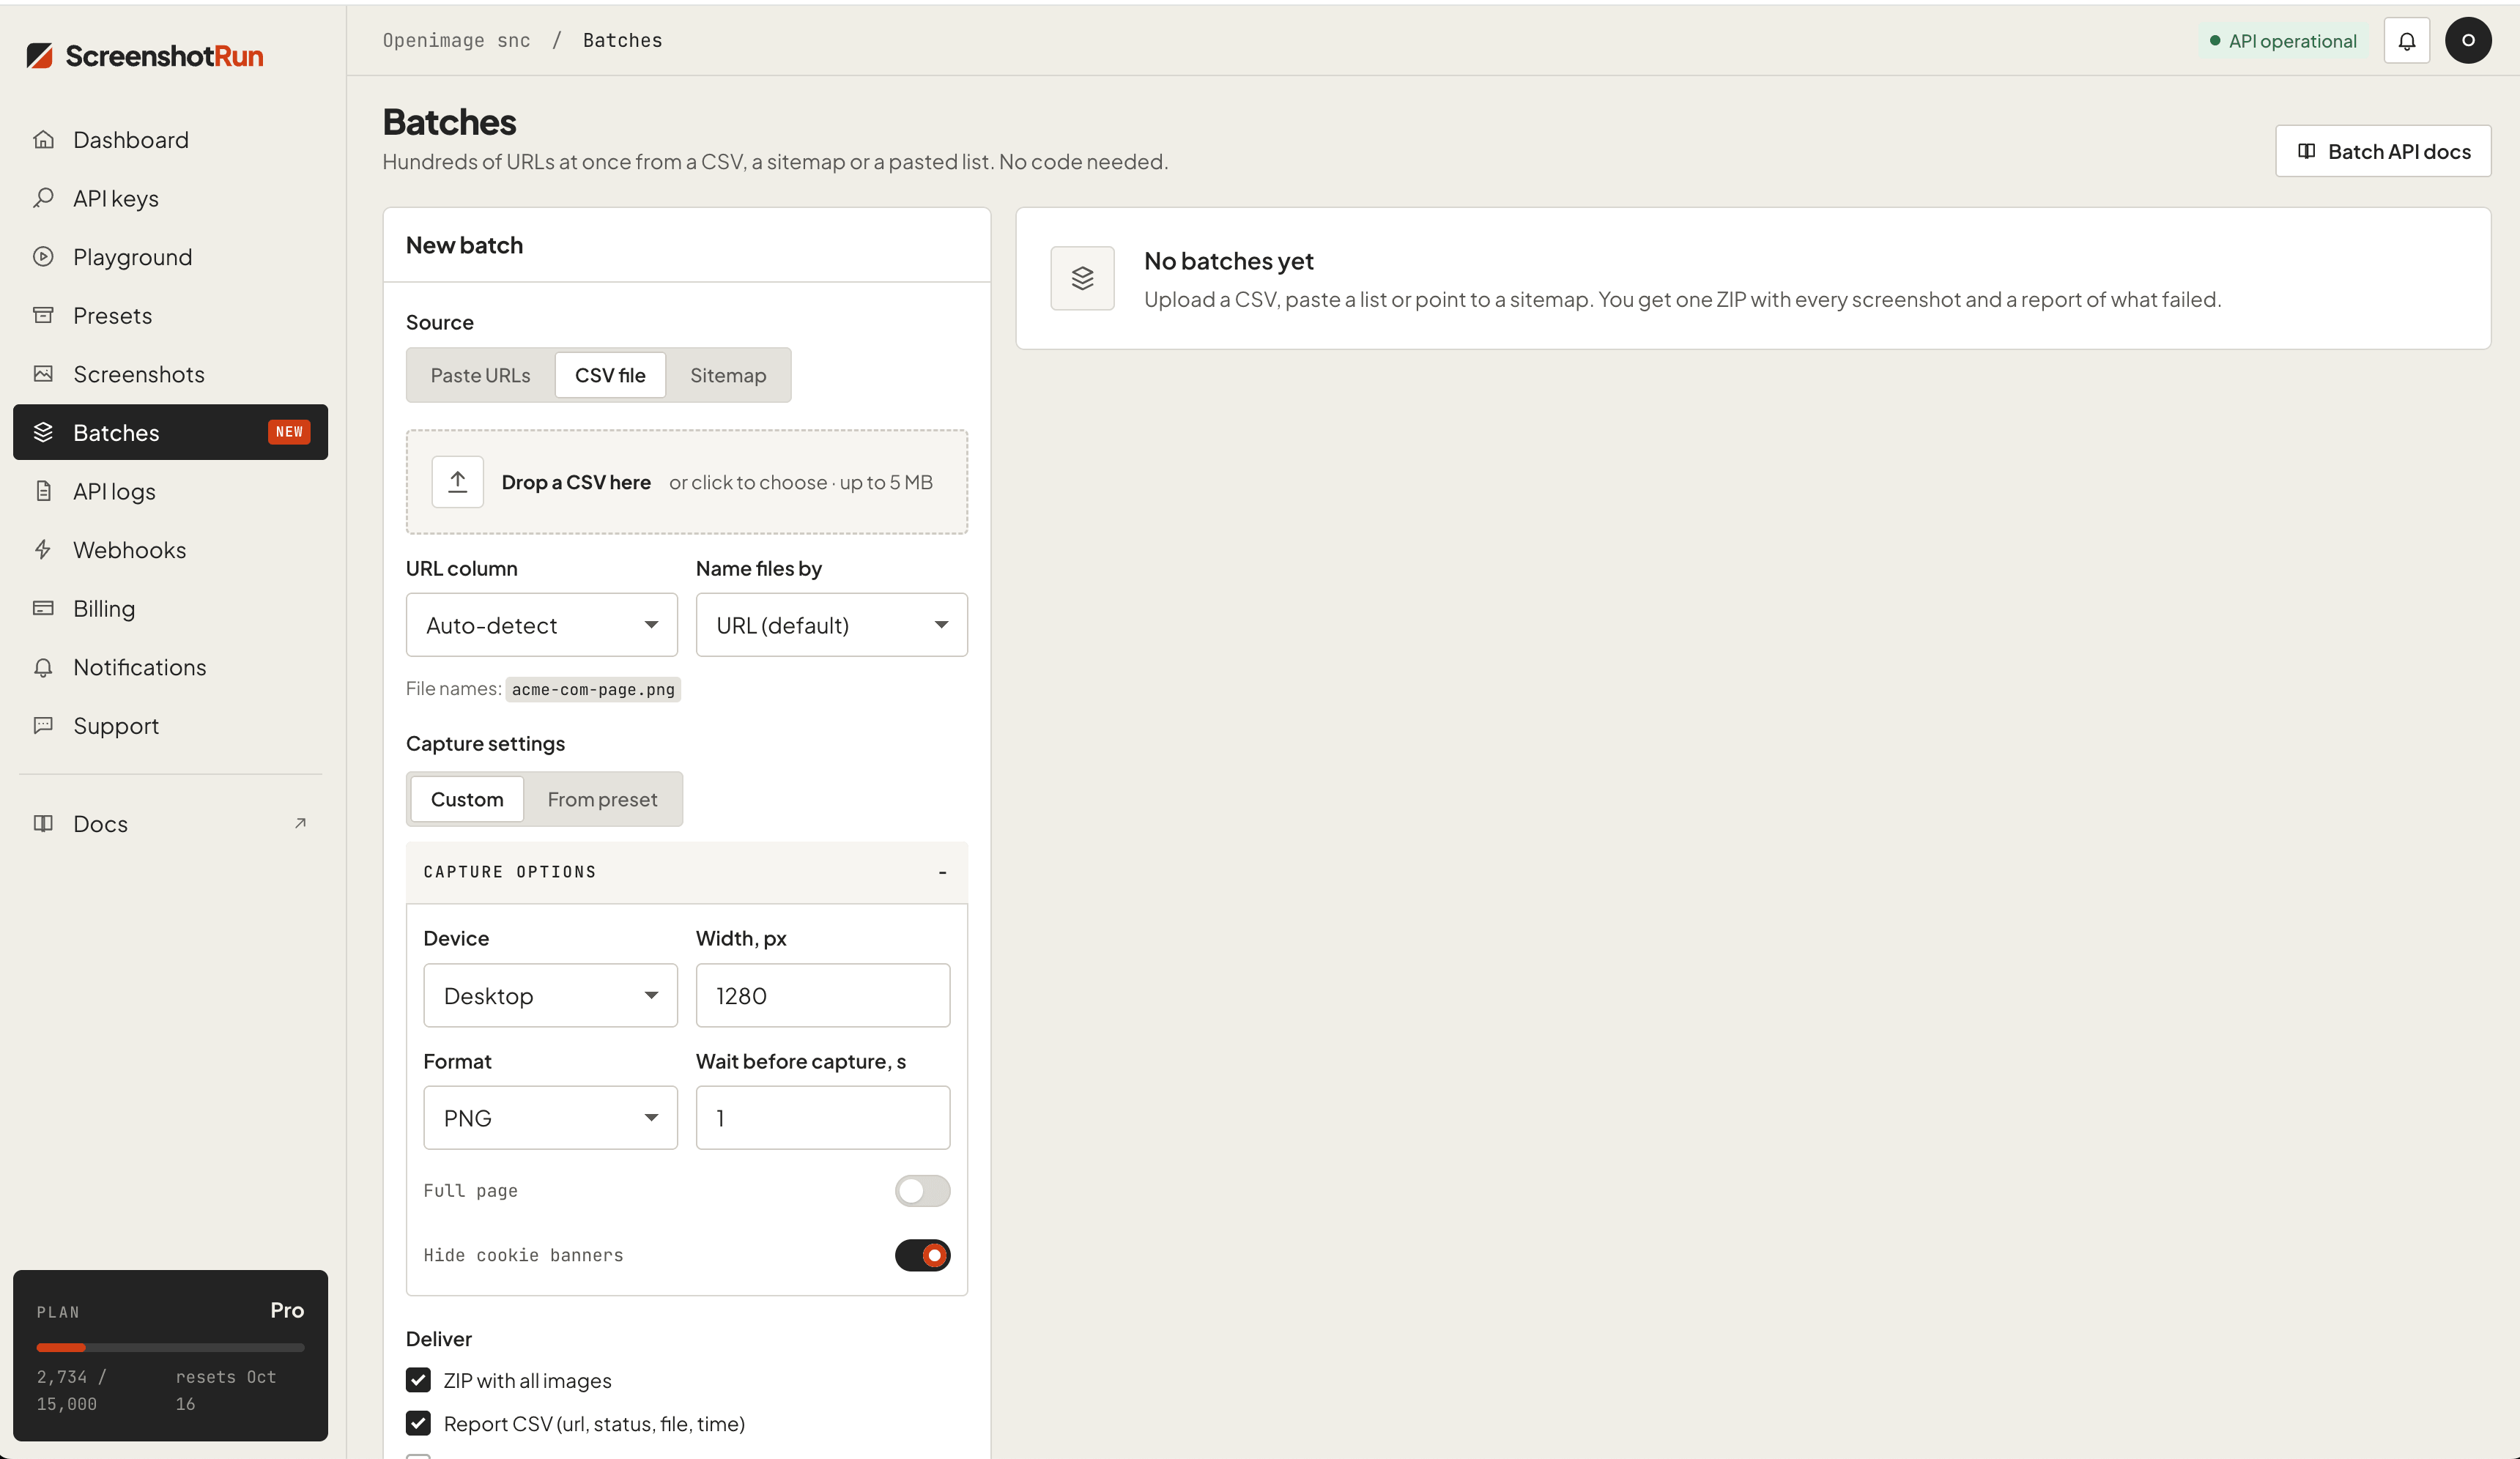Click the Docs book icon in sidebar
Viewport: 2520px width, 1459px height.
coord(43,823)
